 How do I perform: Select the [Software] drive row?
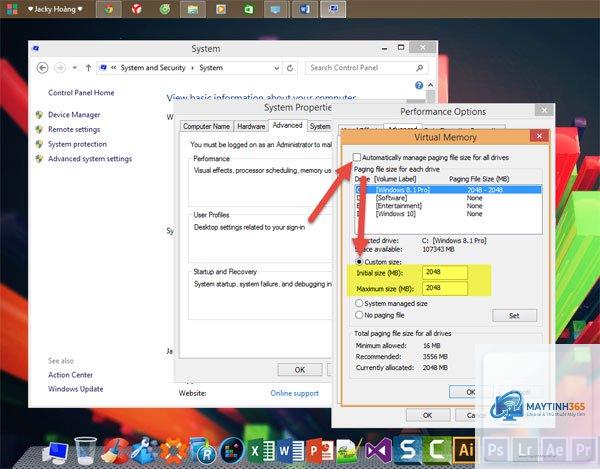(448, 198)
